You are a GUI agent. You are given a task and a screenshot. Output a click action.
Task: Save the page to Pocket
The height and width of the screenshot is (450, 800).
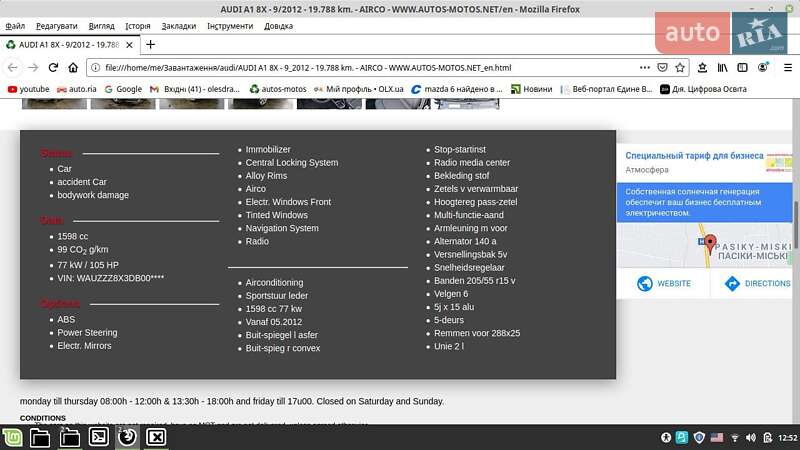coord(662,67)
